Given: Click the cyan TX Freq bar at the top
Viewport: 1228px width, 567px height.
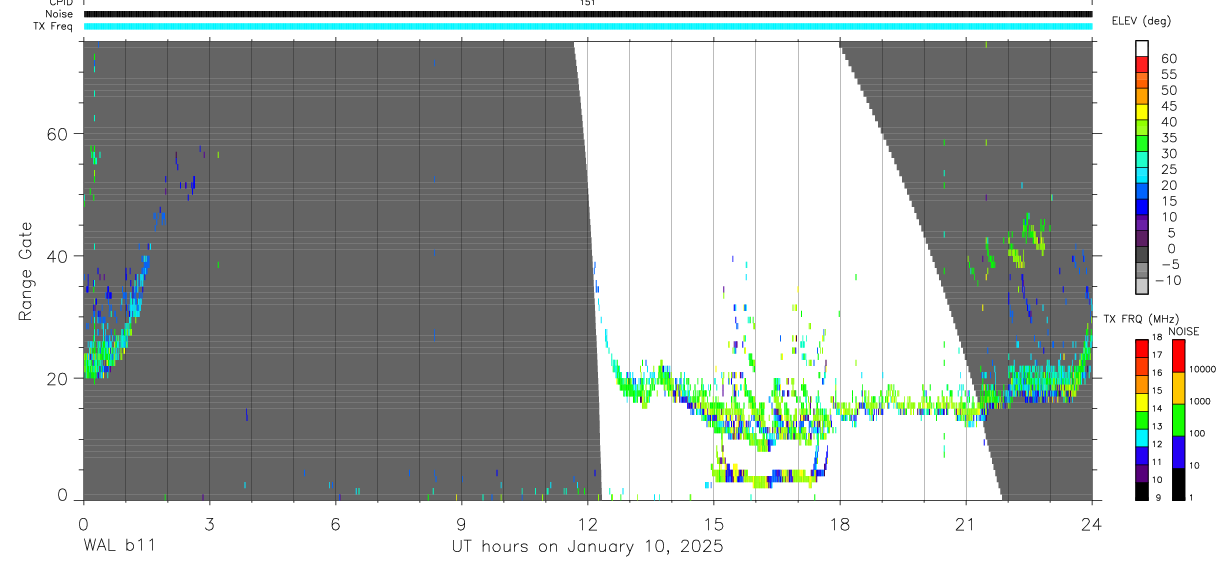Looking at the screenshot, I should [x=588, y=26].
